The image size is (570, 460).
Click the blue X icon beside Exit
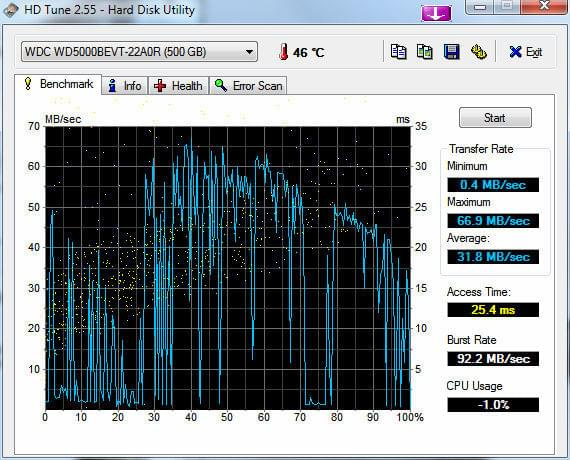[x=515, y=52]
